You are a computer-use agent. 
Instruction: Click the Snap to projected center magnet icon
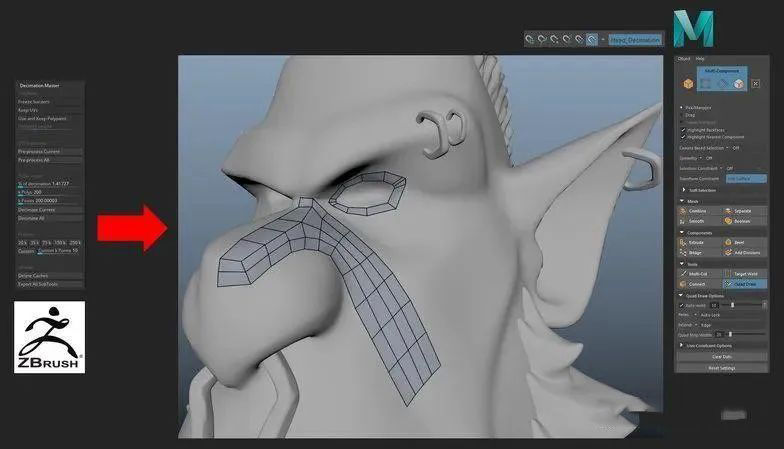tap(566, 39)
